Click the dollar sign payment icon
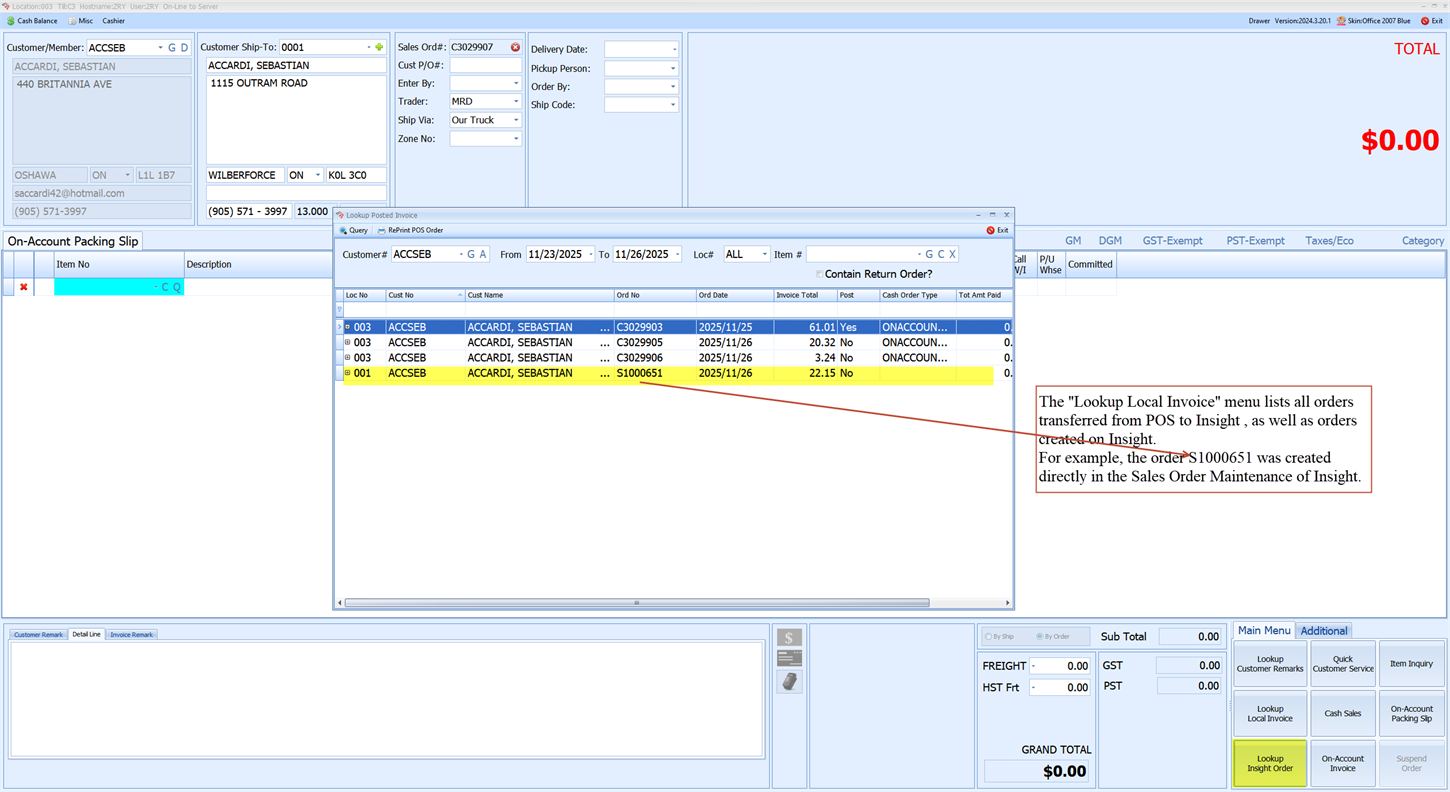The image size is (1450, 792). click(x=789, y=635)
